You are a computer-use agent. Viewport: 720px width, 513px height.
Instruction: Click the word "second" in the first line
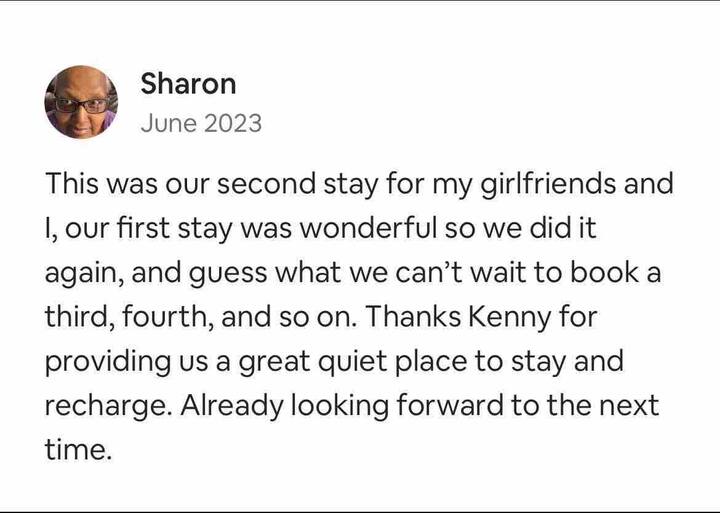[x=263, y=185]
